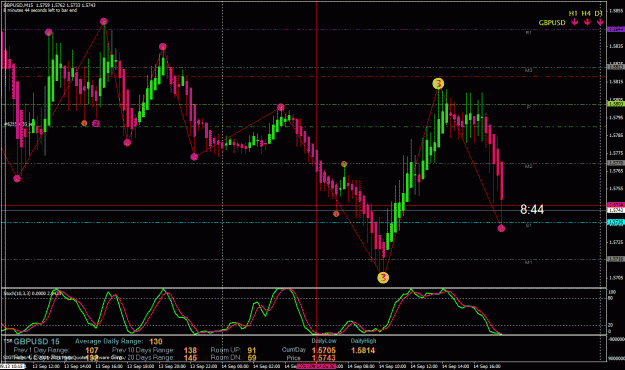This screenshot has width=625, height=370.
Task: Click the H4 downtrend arrow
Action: click(587, 22)
